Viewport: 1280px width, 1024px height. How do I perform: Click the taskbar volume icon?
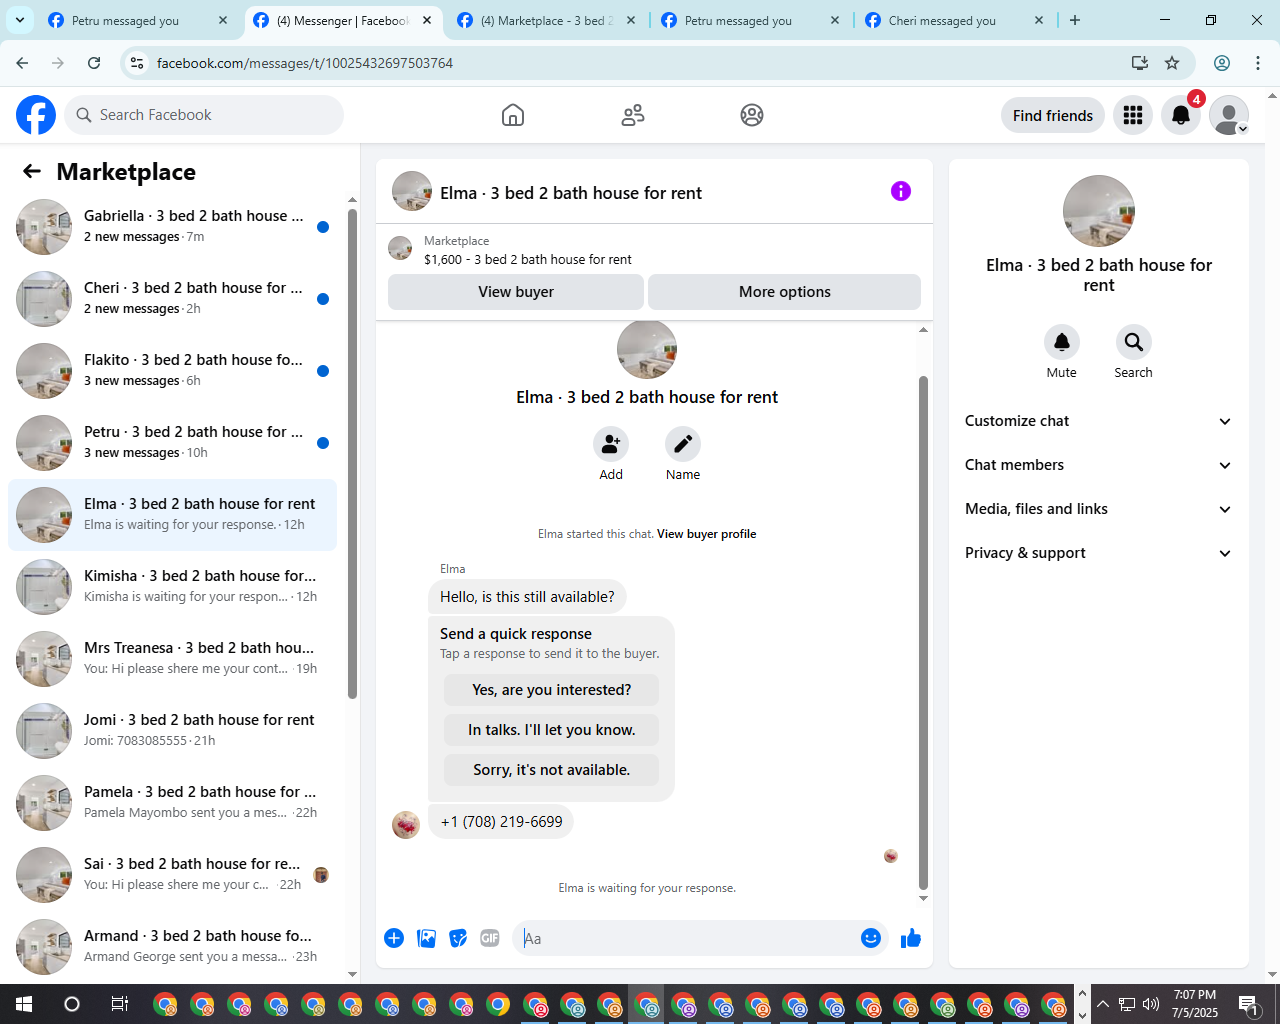tap(1151, 1004)
